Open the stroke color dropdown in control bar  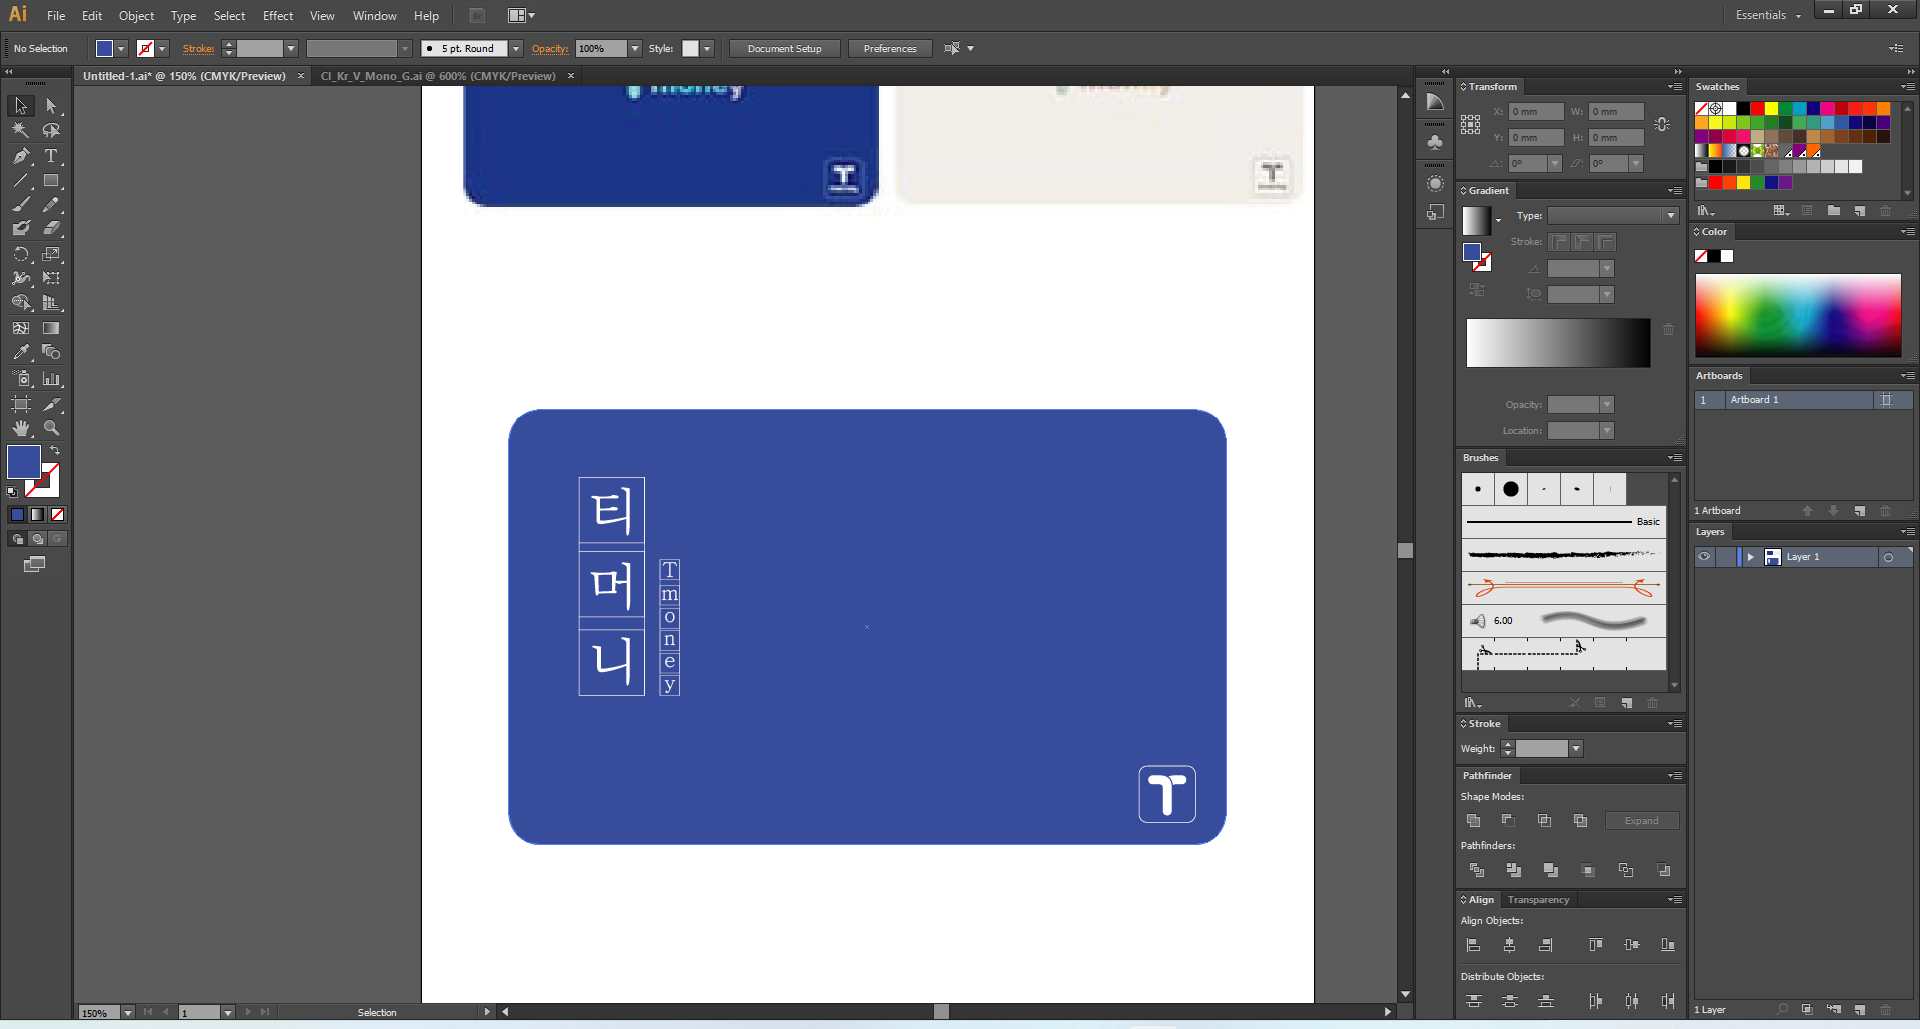point(162,49)
